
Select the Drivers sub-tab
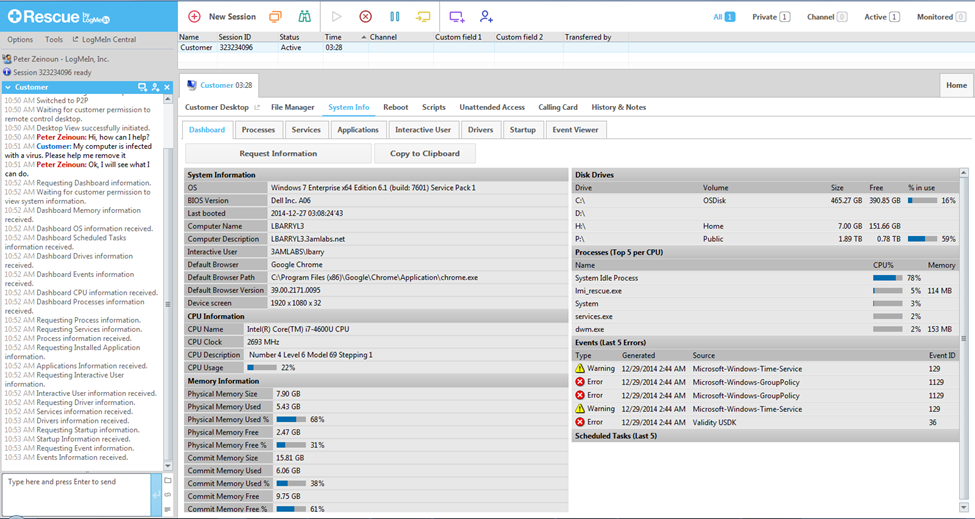(480, 130)
